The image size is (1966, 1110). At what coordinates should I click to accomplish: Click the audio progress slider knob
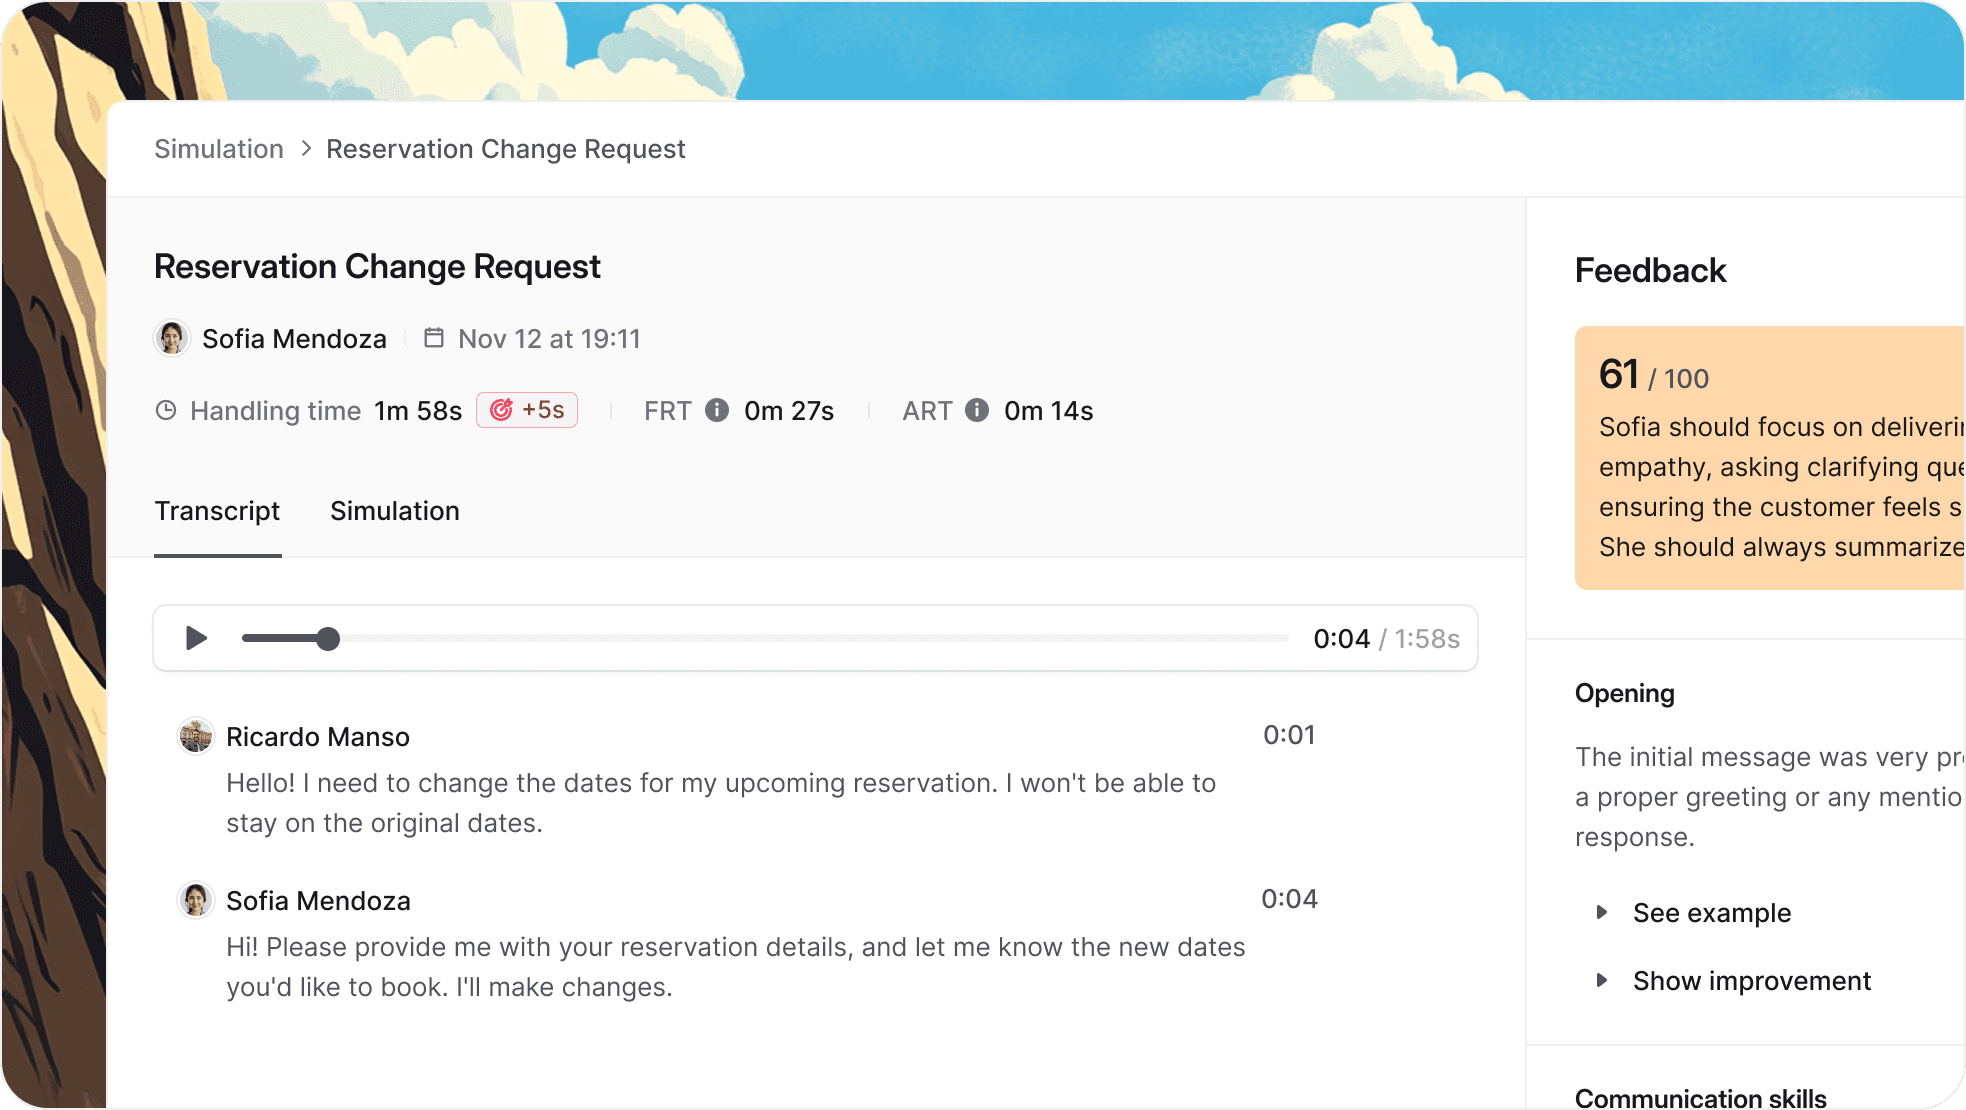[328, 638]
